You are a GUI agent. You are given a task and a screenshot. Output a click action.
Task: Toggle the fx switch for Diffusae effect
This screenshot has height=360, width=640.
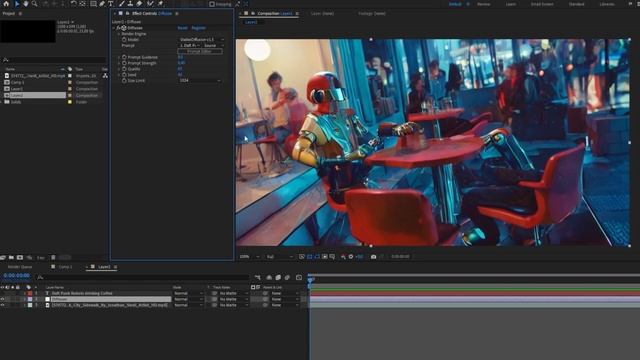pyautogui.click(x=118, y=28)
